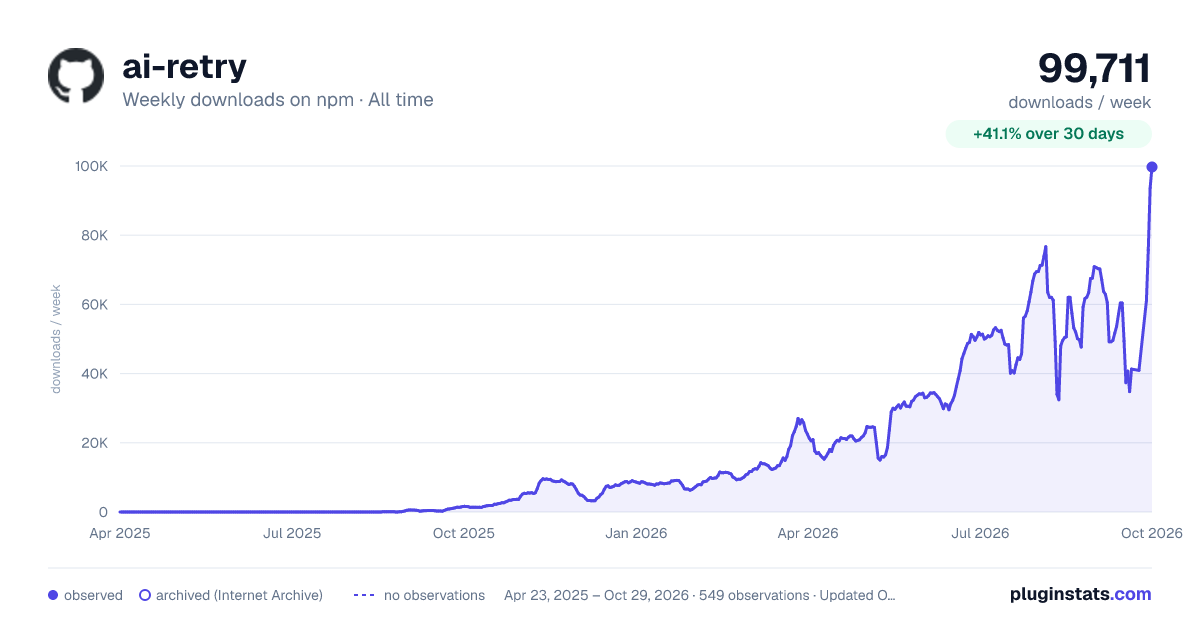Screen dimensions: 1200x630
Task: Click the Oct 2026 x-axis label
Action: pyautogui.click(x=1152, y=533)
